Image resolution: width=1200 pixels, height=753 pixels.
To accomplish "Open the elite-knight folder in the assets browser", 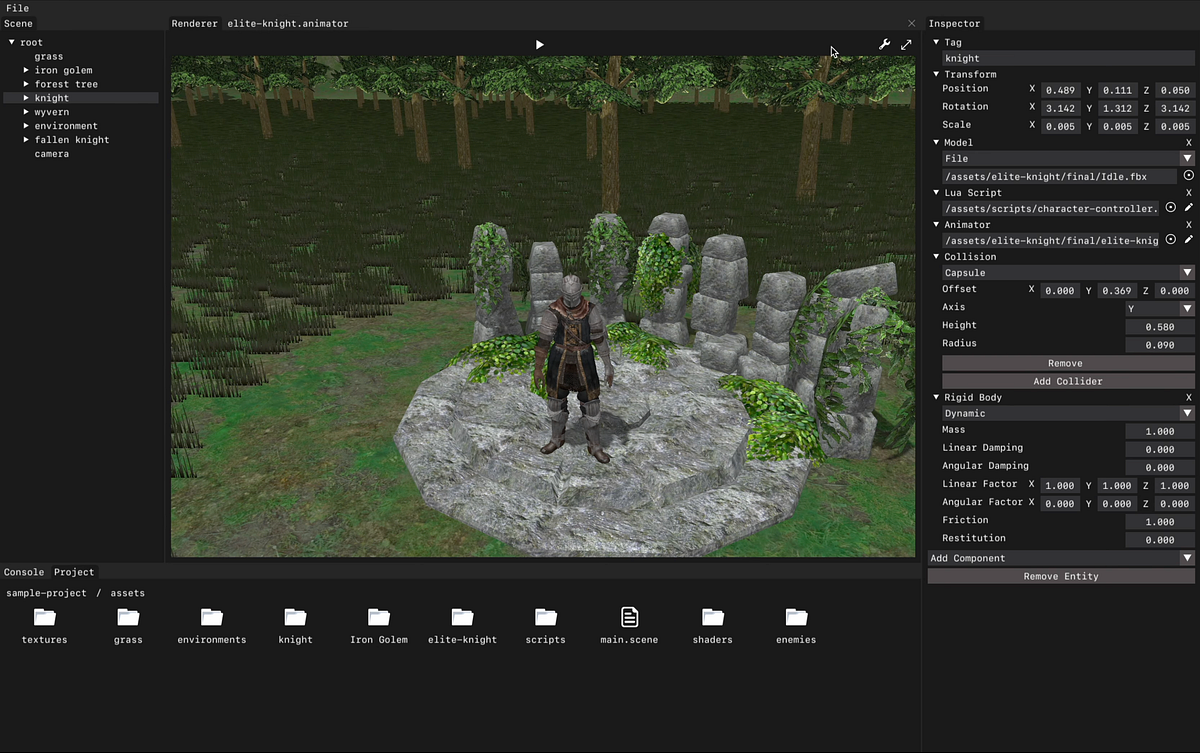I will [462, 617].
